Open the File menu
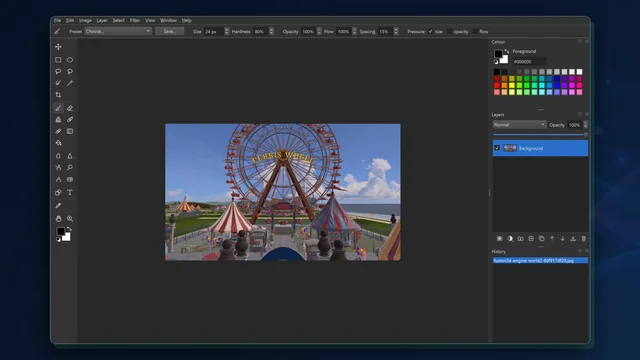 [x=58, y=20]
